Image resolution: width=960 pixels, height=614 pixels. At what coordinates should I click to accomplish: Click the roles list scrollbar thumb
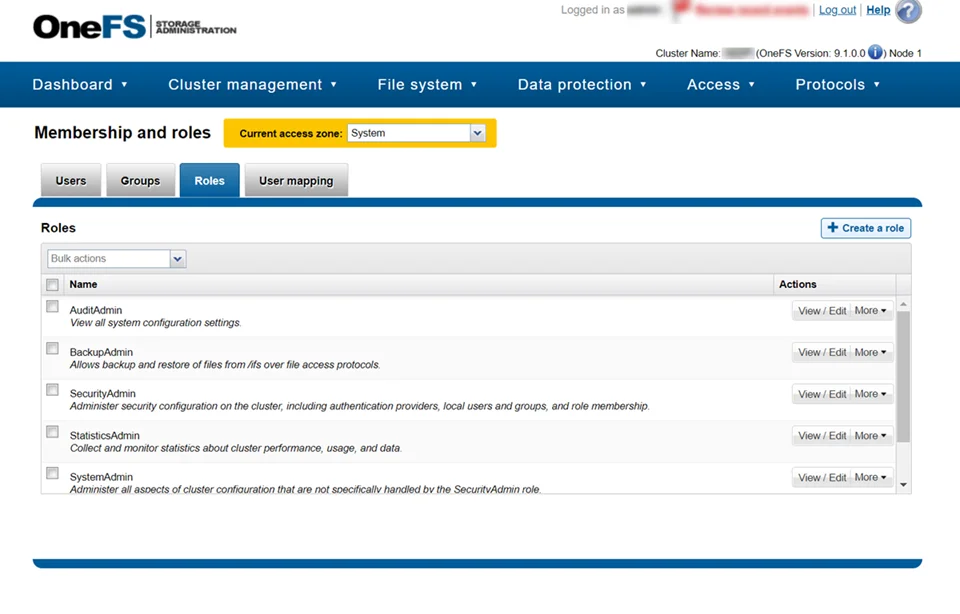coord(903,376)
